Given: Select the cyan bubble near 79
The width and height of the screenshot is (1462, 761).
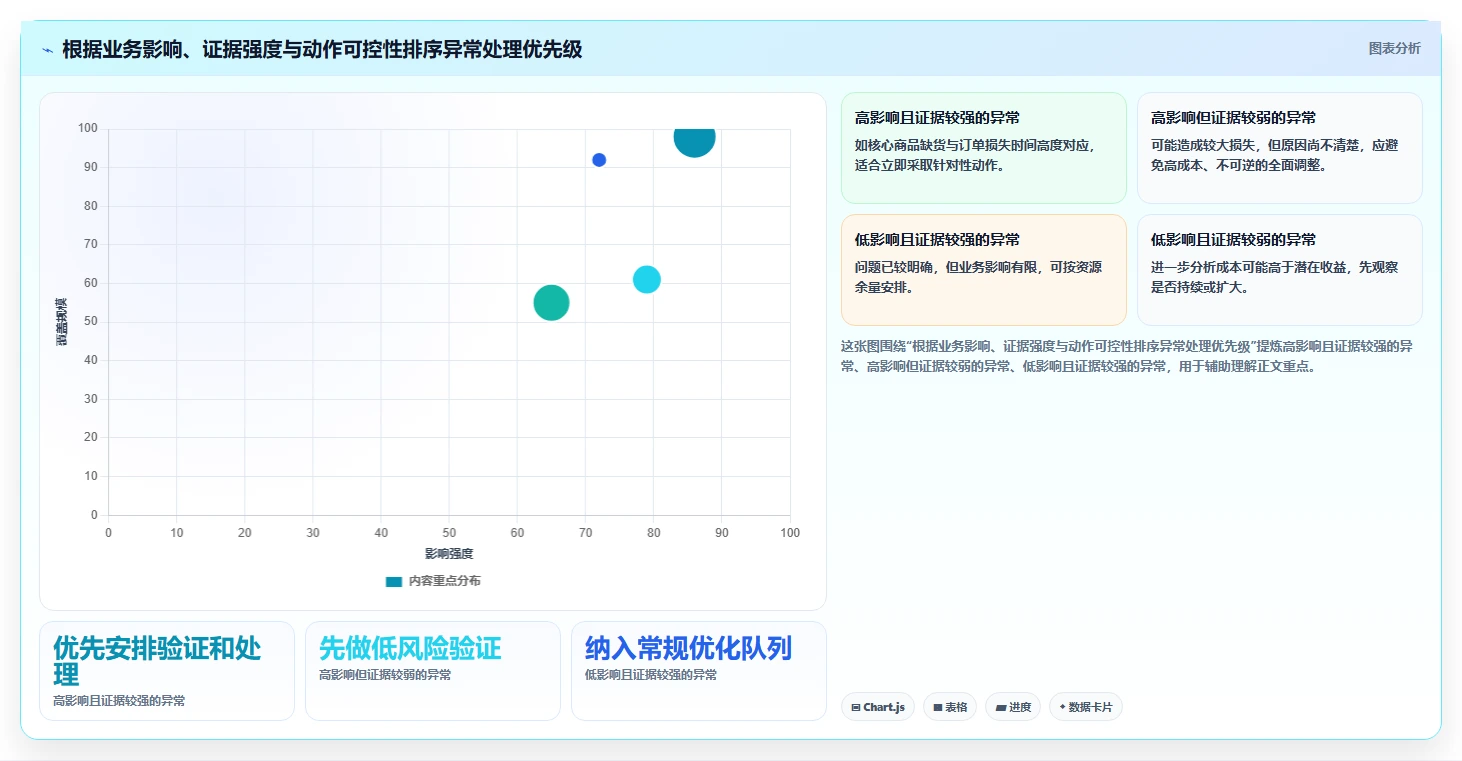Looking at the screenshot, I should click(x=647, y=279).
